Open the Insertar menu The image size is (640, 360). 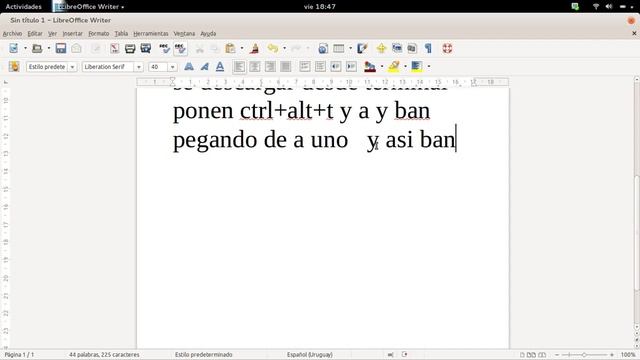click(x=72, y=33)
